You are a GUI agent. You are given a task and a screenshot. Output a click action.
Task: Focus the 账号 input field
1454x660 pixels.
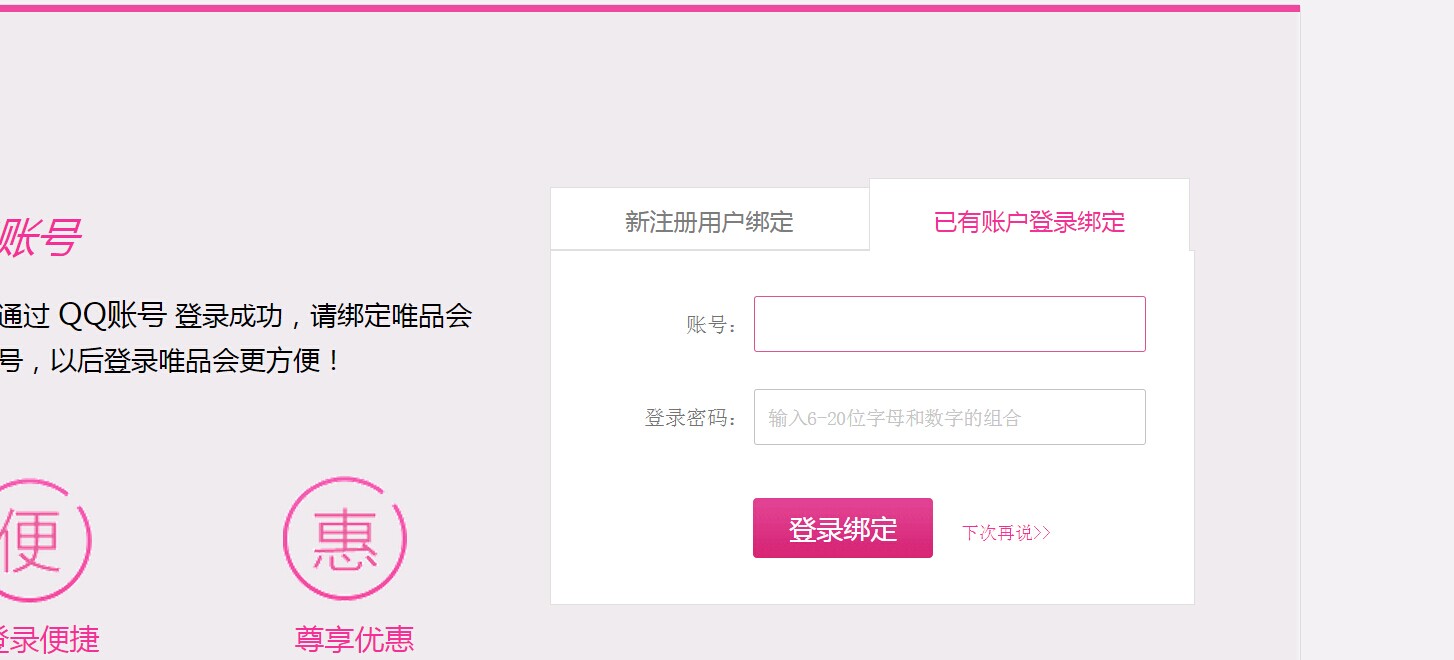pos(949,324)
